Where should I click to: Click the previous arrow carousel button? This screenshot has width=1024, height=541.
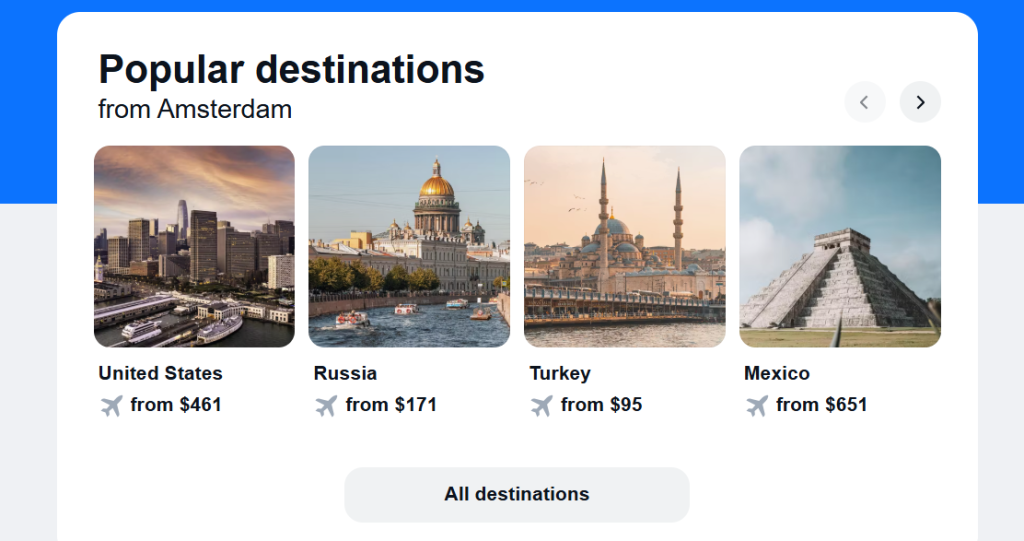pyautogui.click(x=865, y=102)
